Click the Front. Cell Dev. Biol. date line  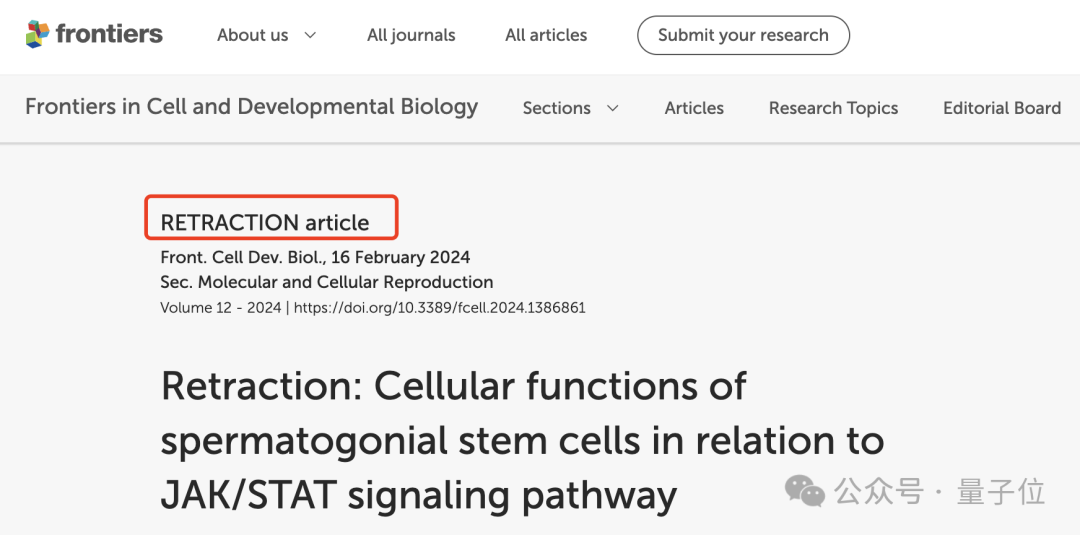[x=315, y=257]
